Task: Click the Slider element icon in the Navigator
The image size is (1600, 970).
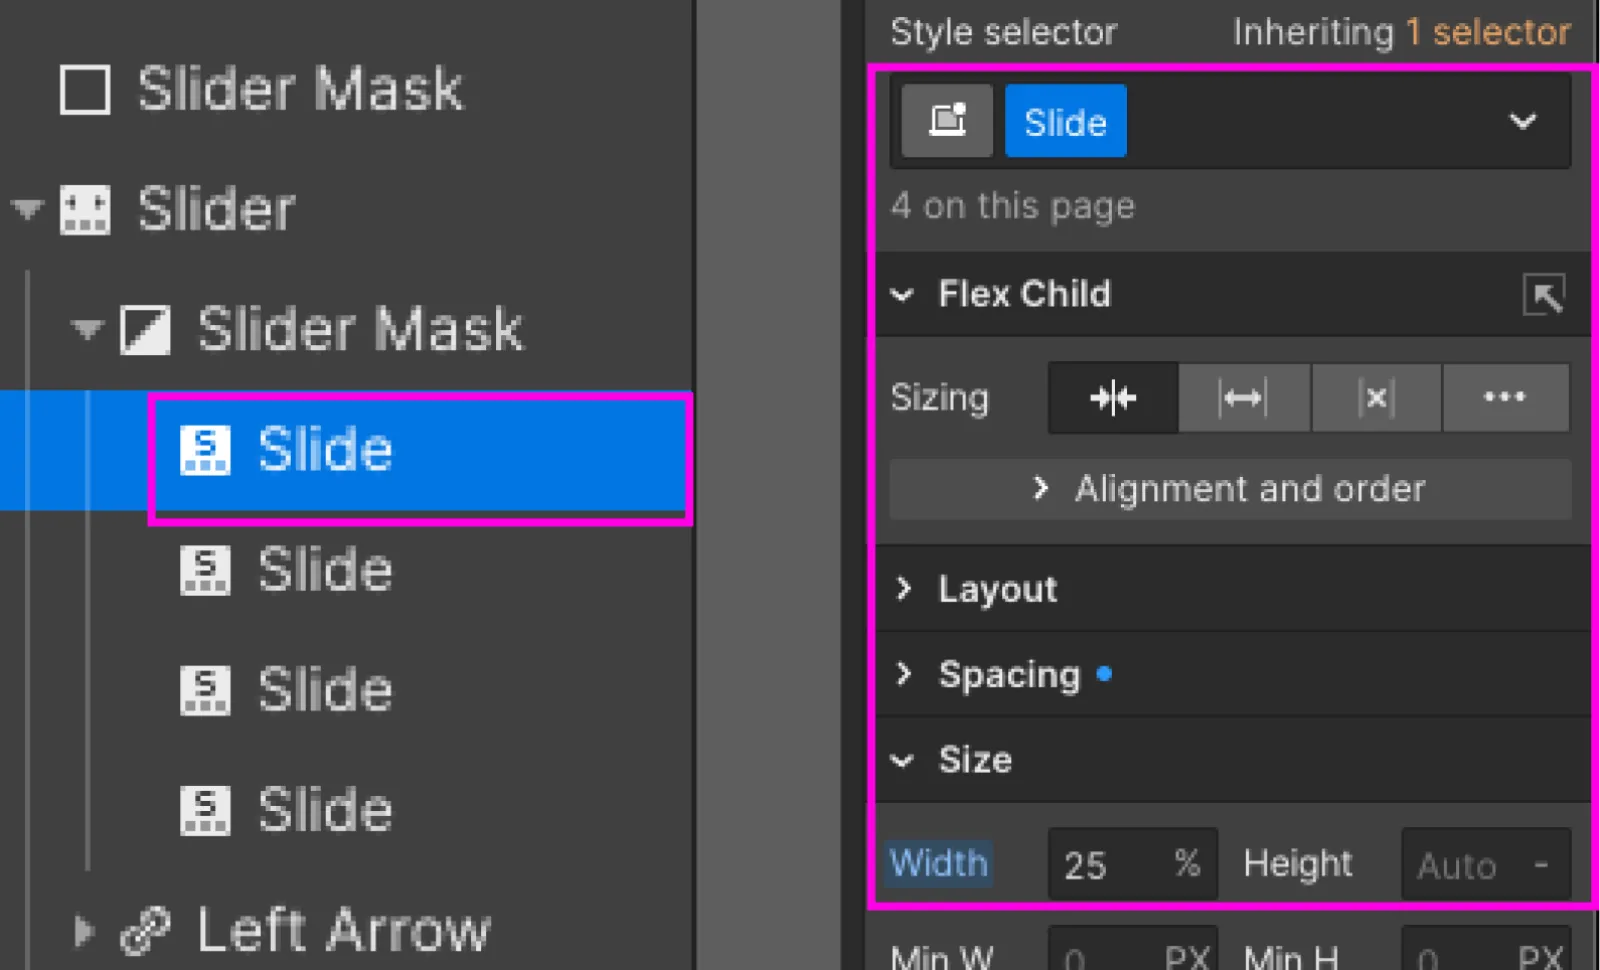Action: click(x=85, y=210)
